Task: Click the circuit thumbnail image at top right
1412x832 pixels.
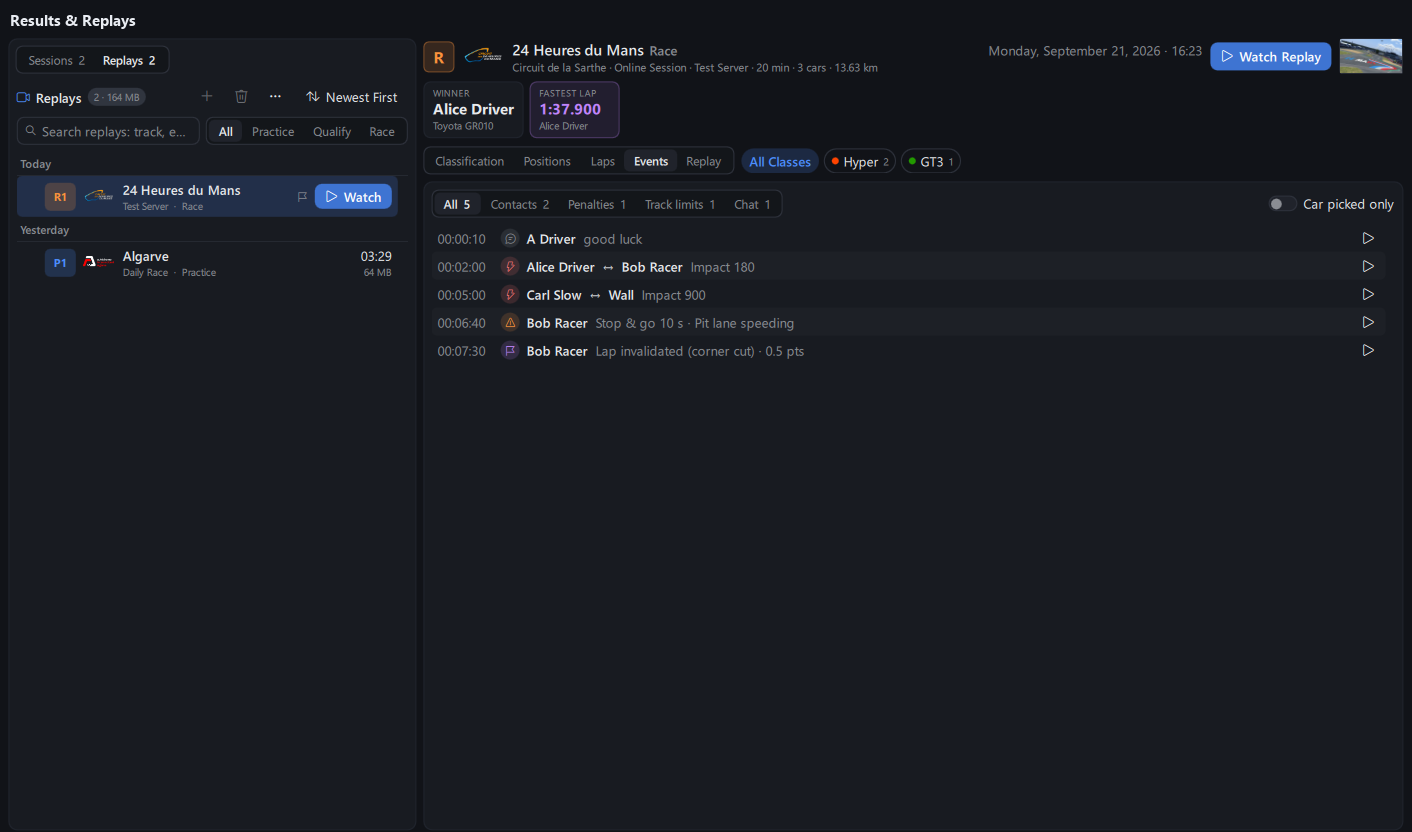Action: tap(1371, 56)
